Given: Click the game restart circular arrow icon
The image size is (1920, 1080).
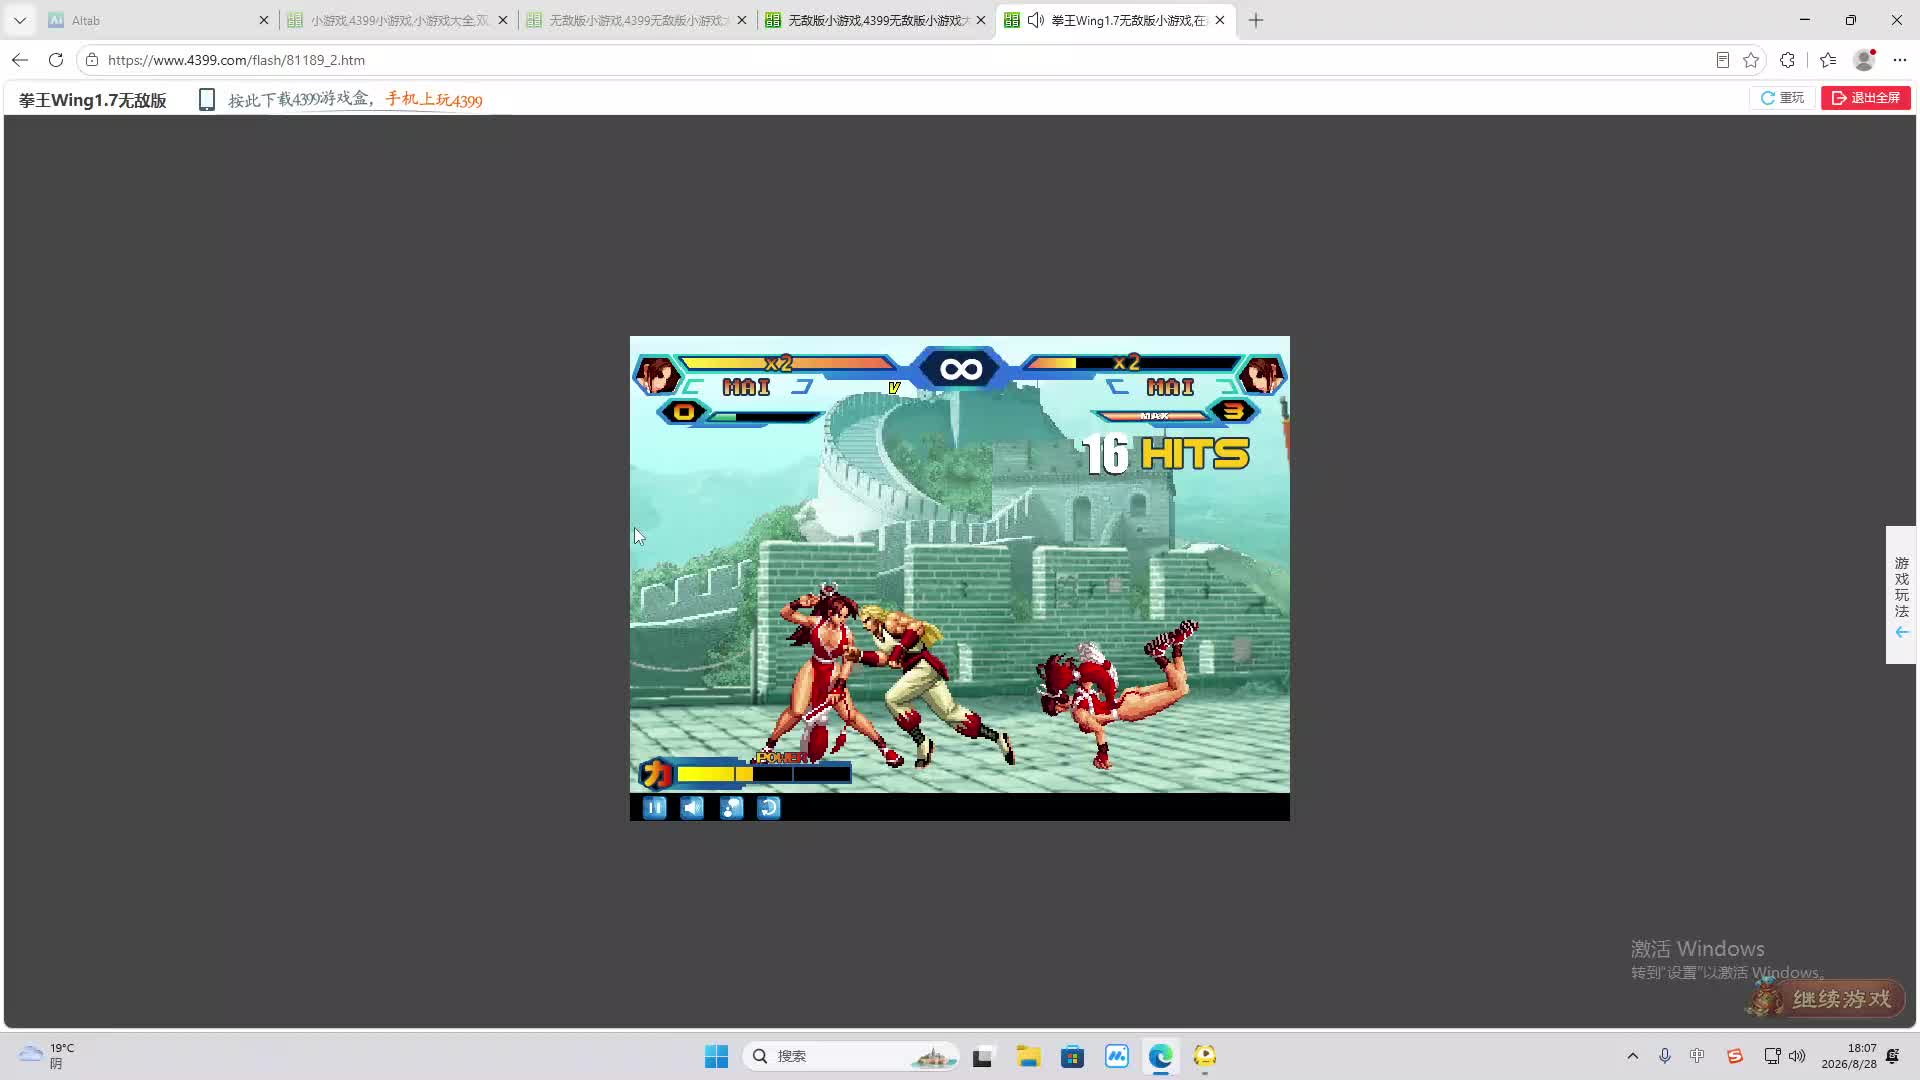Looking at the screenshot, I should [769, 808].
